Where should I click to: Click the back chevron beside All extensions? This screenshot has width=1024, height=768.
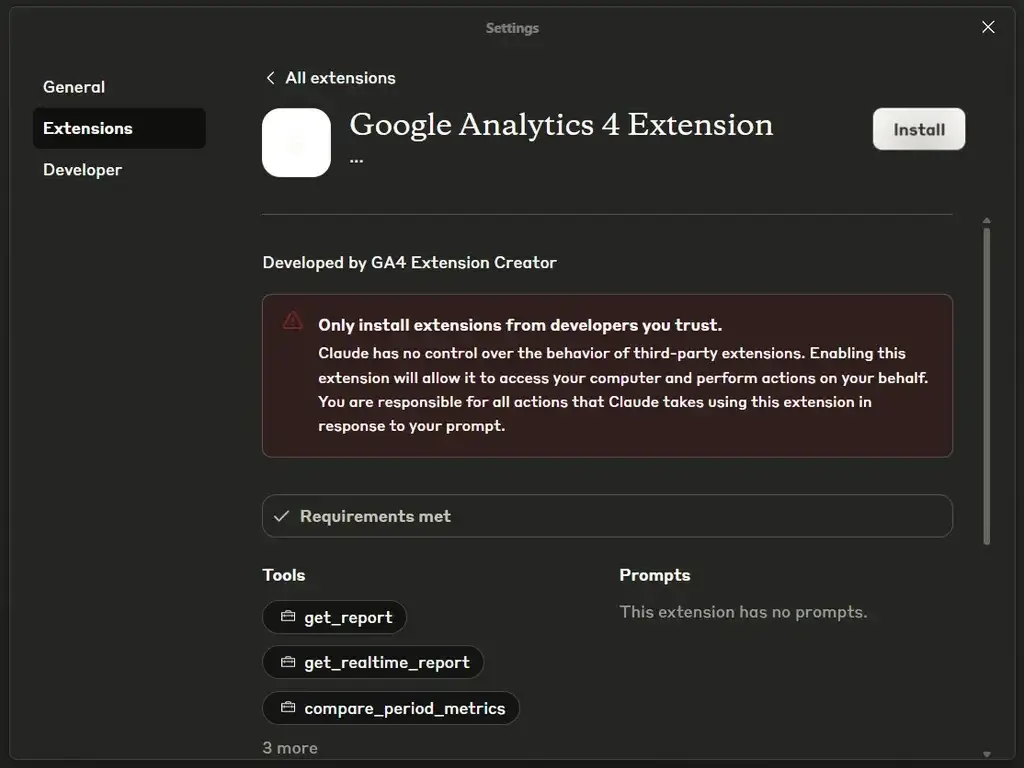270,78
